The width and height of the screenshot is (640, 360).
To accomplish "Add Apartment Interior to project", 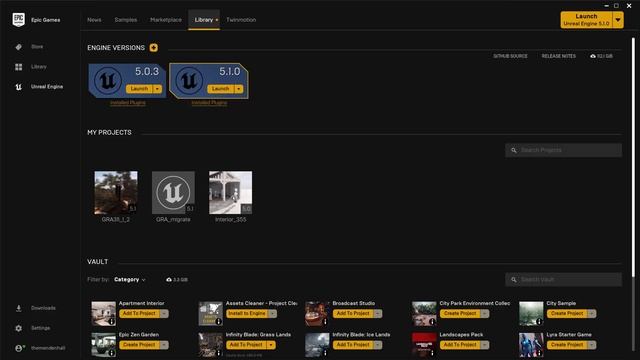I will coord(139,313).
